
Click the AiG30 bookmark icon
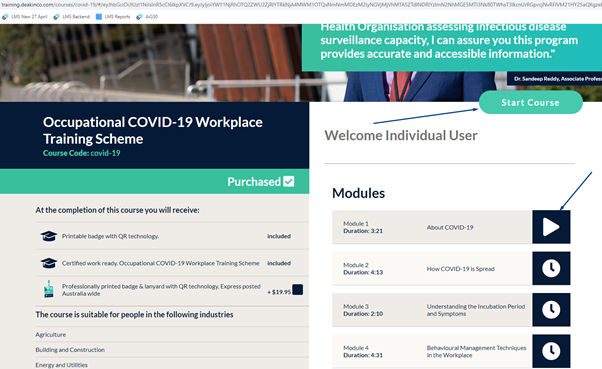coord(139,17)
